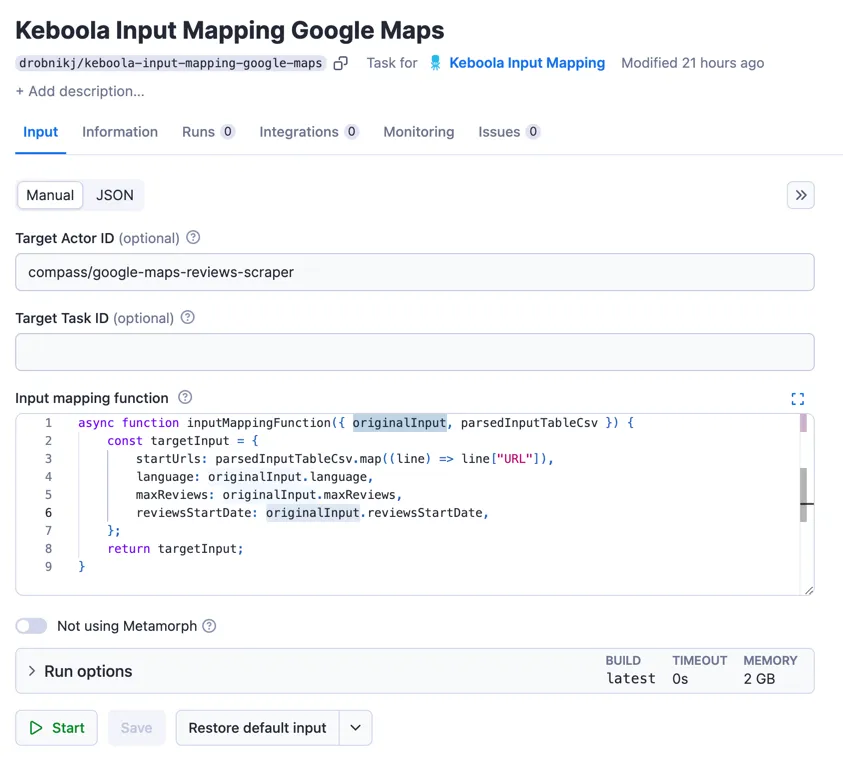Show help for Input mapping function

(185, 397)
